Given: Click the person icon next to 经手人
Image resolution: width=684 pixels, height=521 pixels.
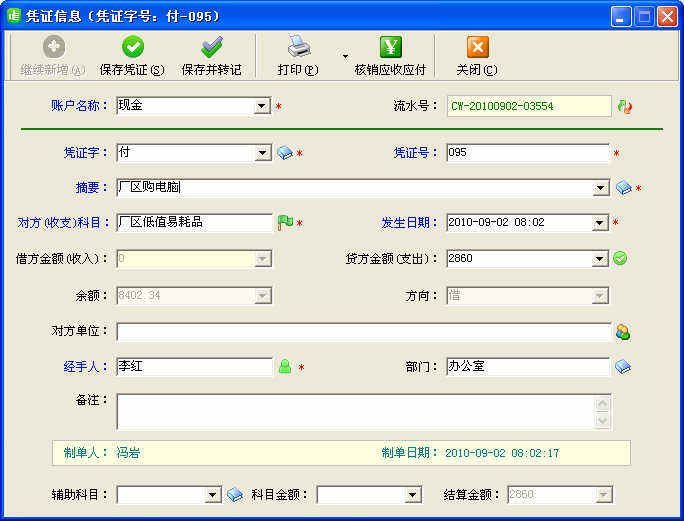Looking at the screenshot, I should [x=285, y=367].
